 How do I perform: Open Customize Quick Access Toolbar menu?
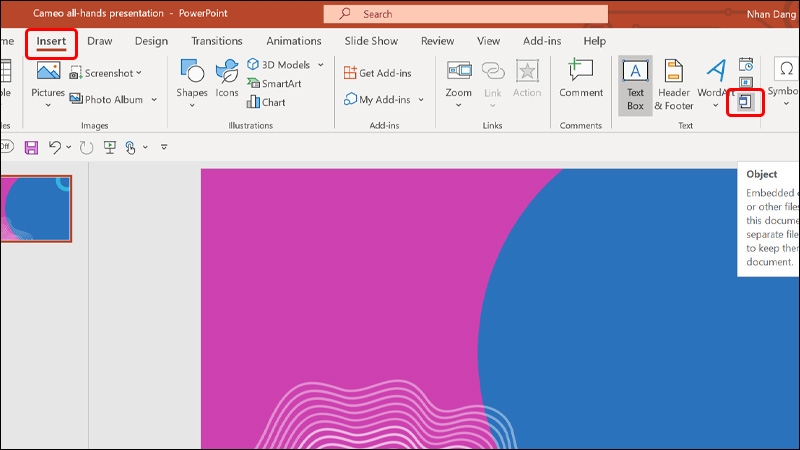click(x=164, y=147)
